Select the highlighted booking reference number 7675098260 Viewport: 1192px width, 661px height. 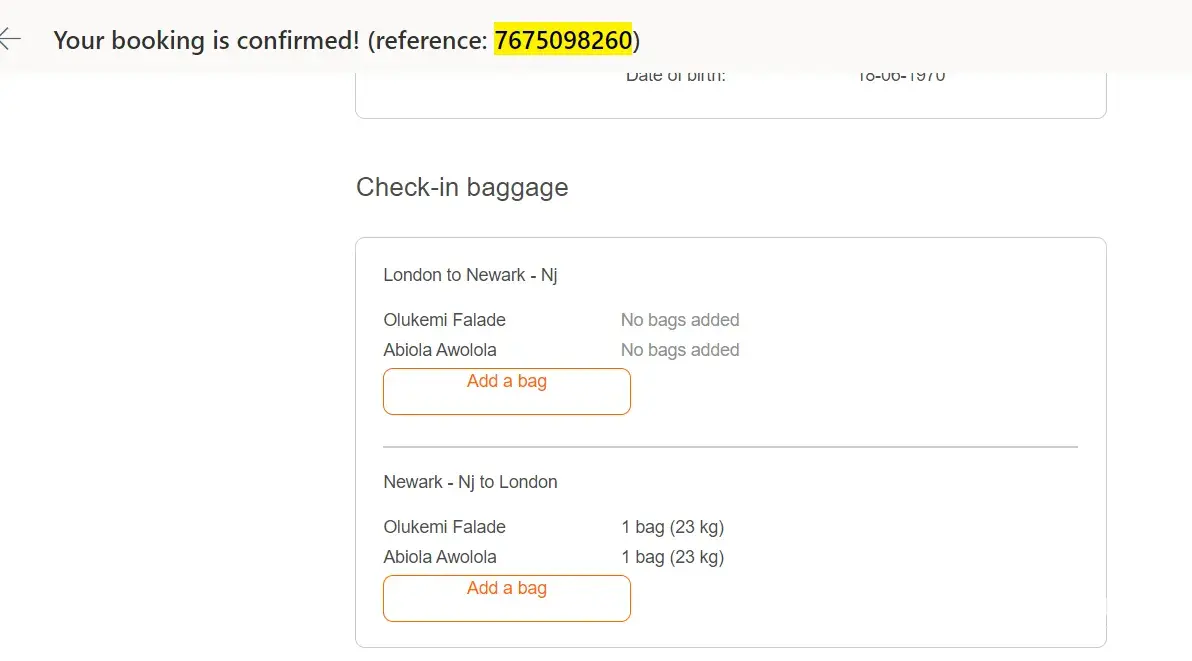[x=563, y=40]
